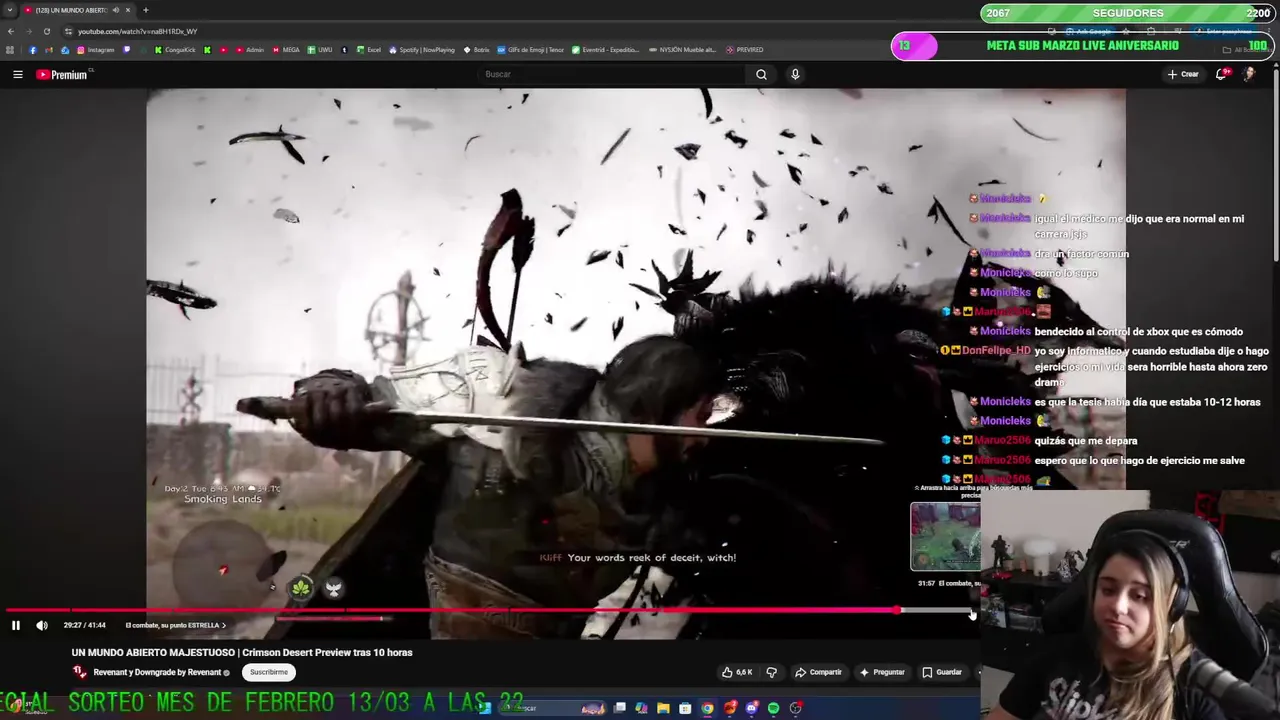The width and height of the screenshot is (1280, 720).
Task: Open the Revenant y Downgrade channel link
Action: (x=157, y=672)
